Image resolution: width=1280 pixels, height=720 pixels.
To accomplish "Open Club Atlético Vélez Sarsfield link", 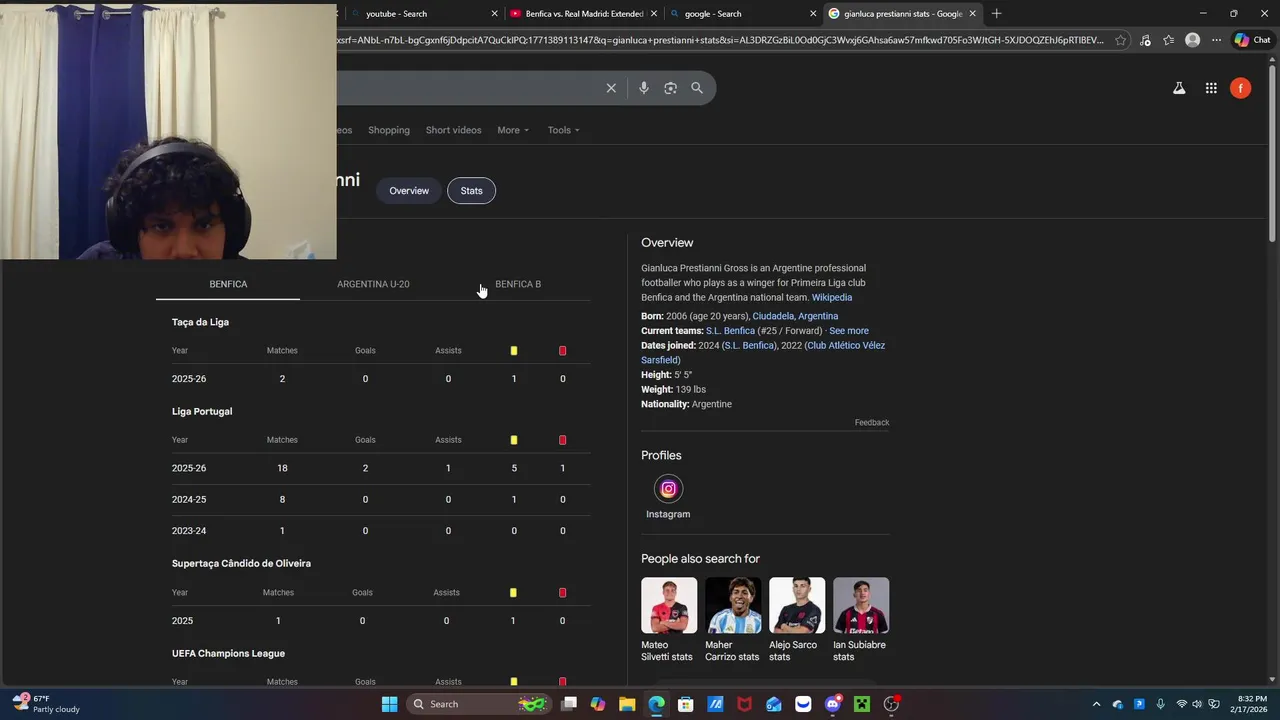I will pyautogui.click(x=763, y=353).
